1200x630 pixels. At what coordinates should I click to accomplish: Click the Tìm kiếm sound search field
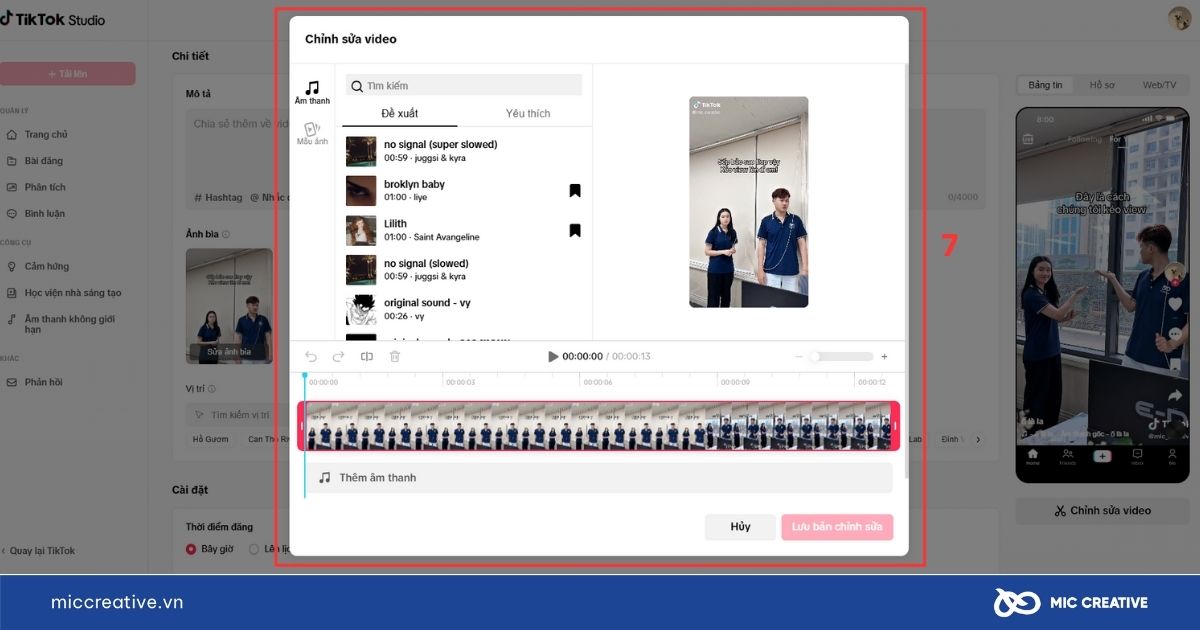click(464, 85)
